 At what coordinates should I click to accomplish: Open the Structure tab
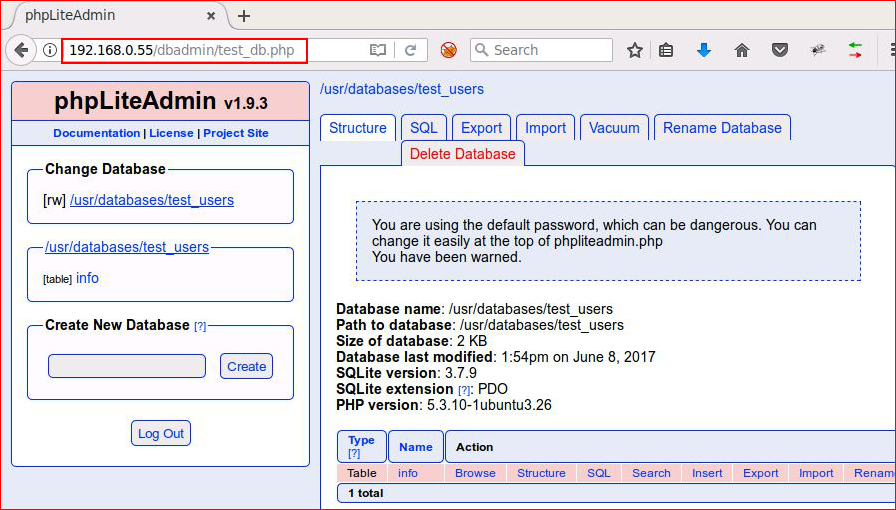tap(358, 128)
